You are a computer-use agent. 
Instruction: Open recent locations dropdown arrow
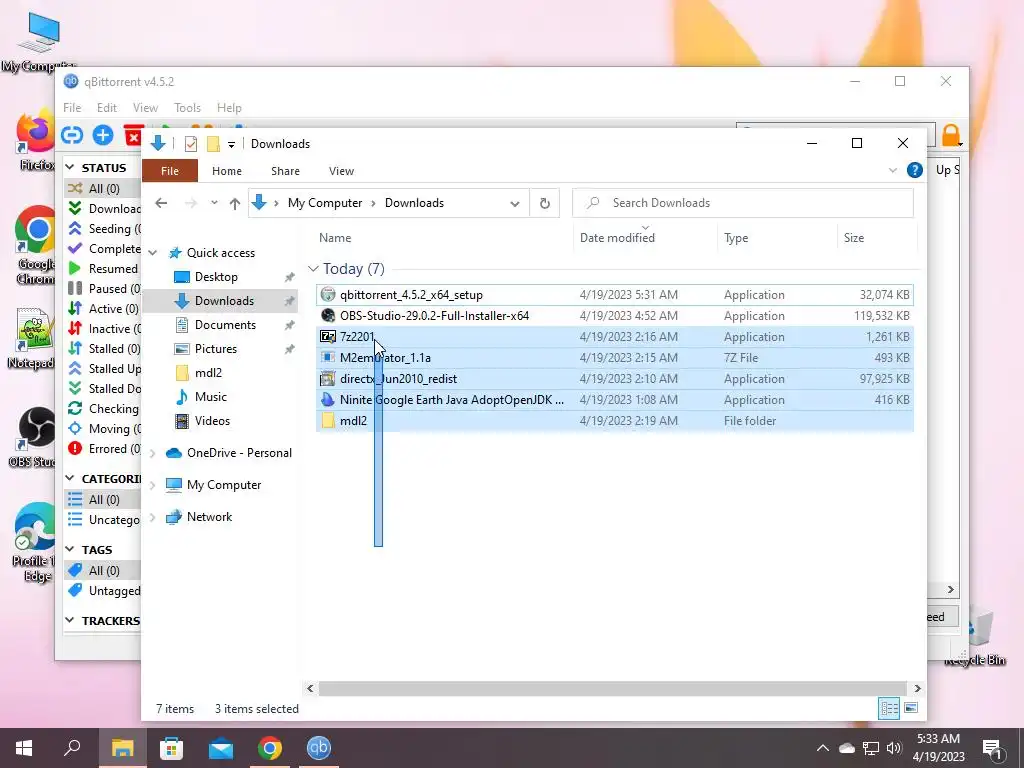pos(214,203)
